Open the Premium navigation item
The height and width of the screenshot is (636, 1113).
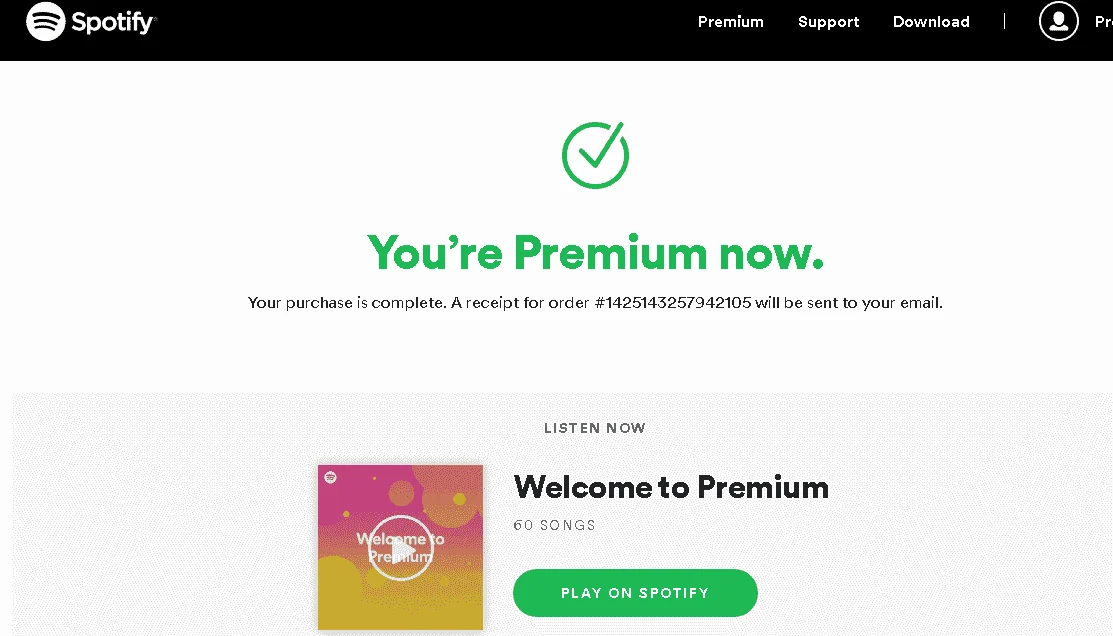730,22
